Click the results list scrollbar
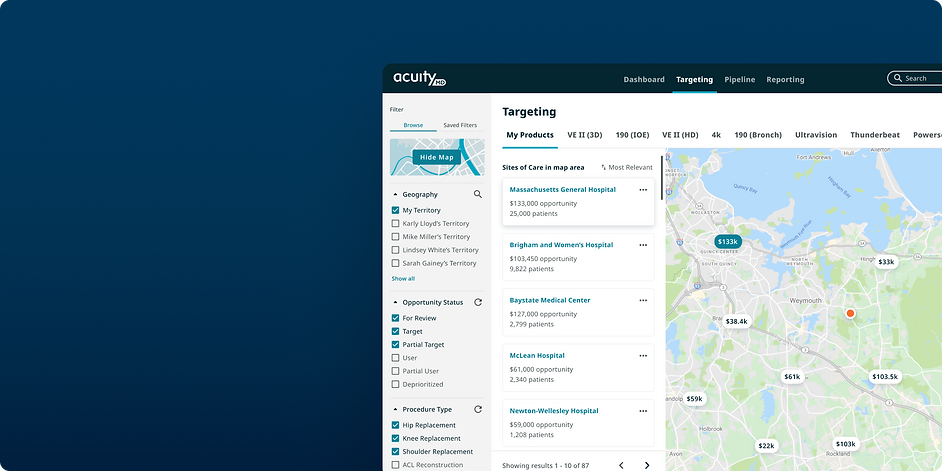 coord(662,178)
